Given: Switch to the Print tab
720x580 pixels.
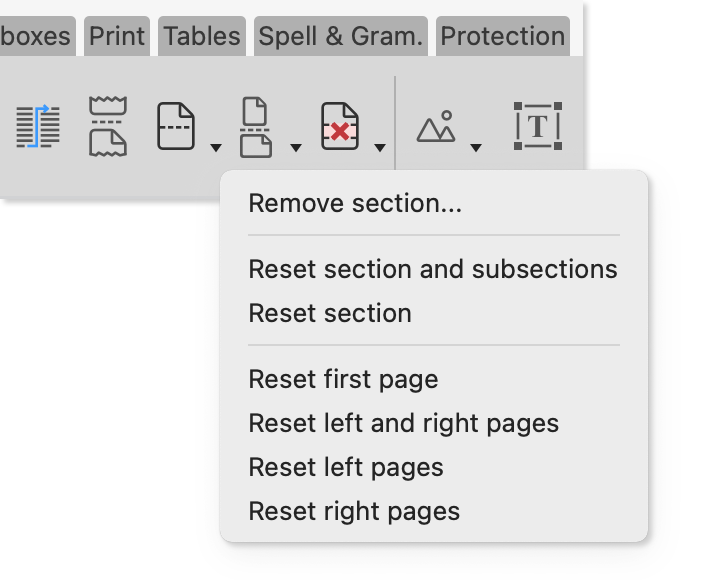Looking at the screenshot, I should [x=117, y=37].
